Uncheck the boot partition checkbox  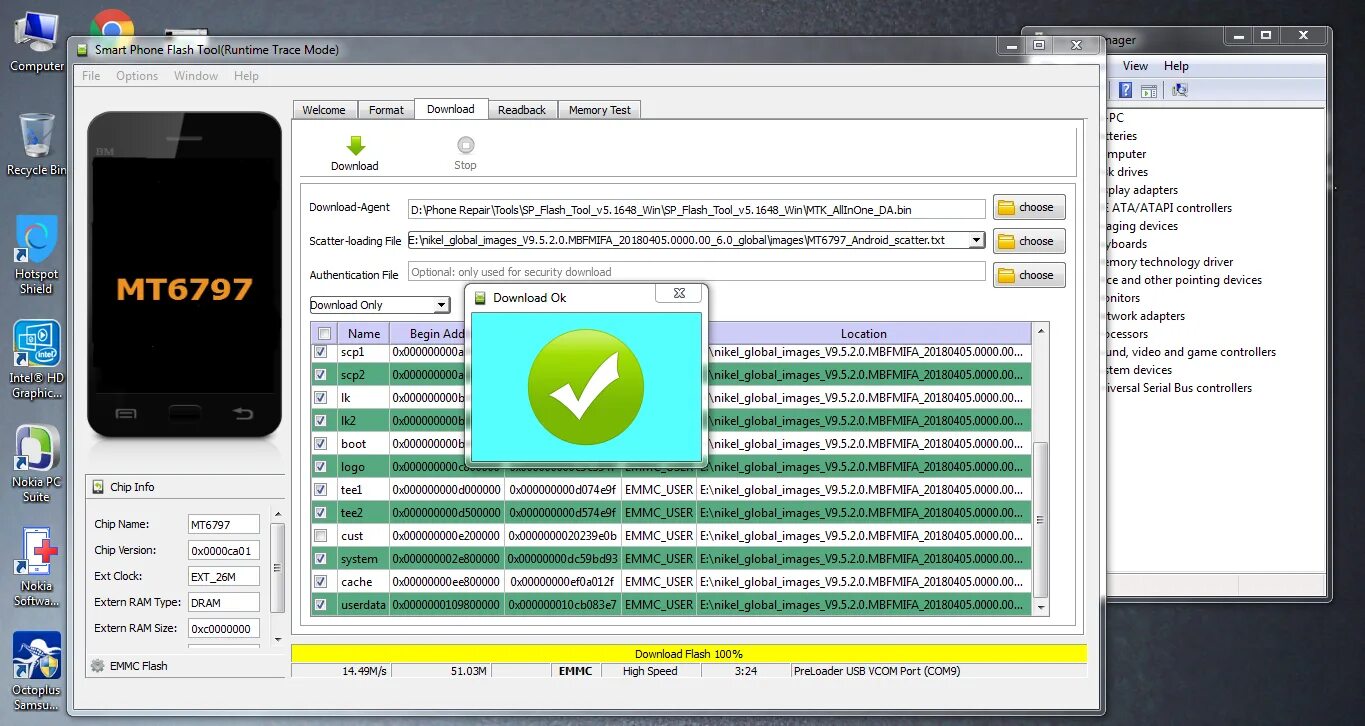click(x=321, y=444)
